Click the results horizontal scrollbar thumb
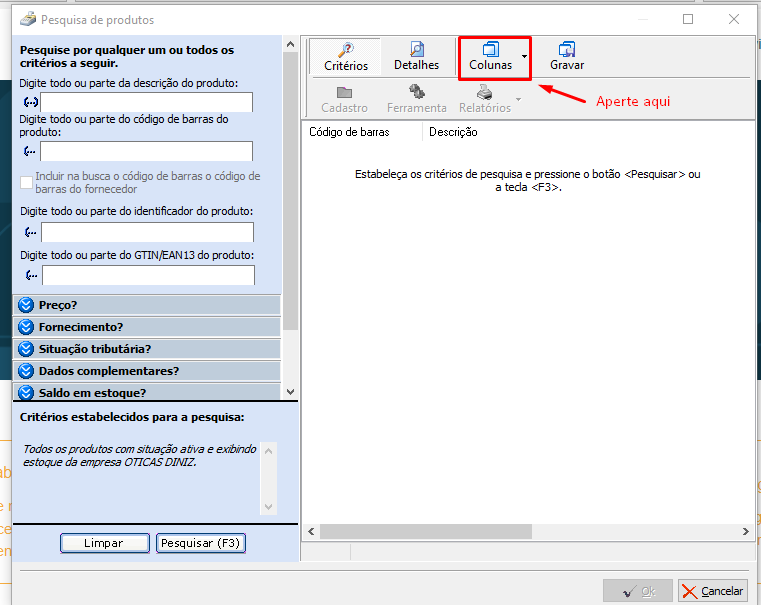The image size is (761, 605). [426, 532]
